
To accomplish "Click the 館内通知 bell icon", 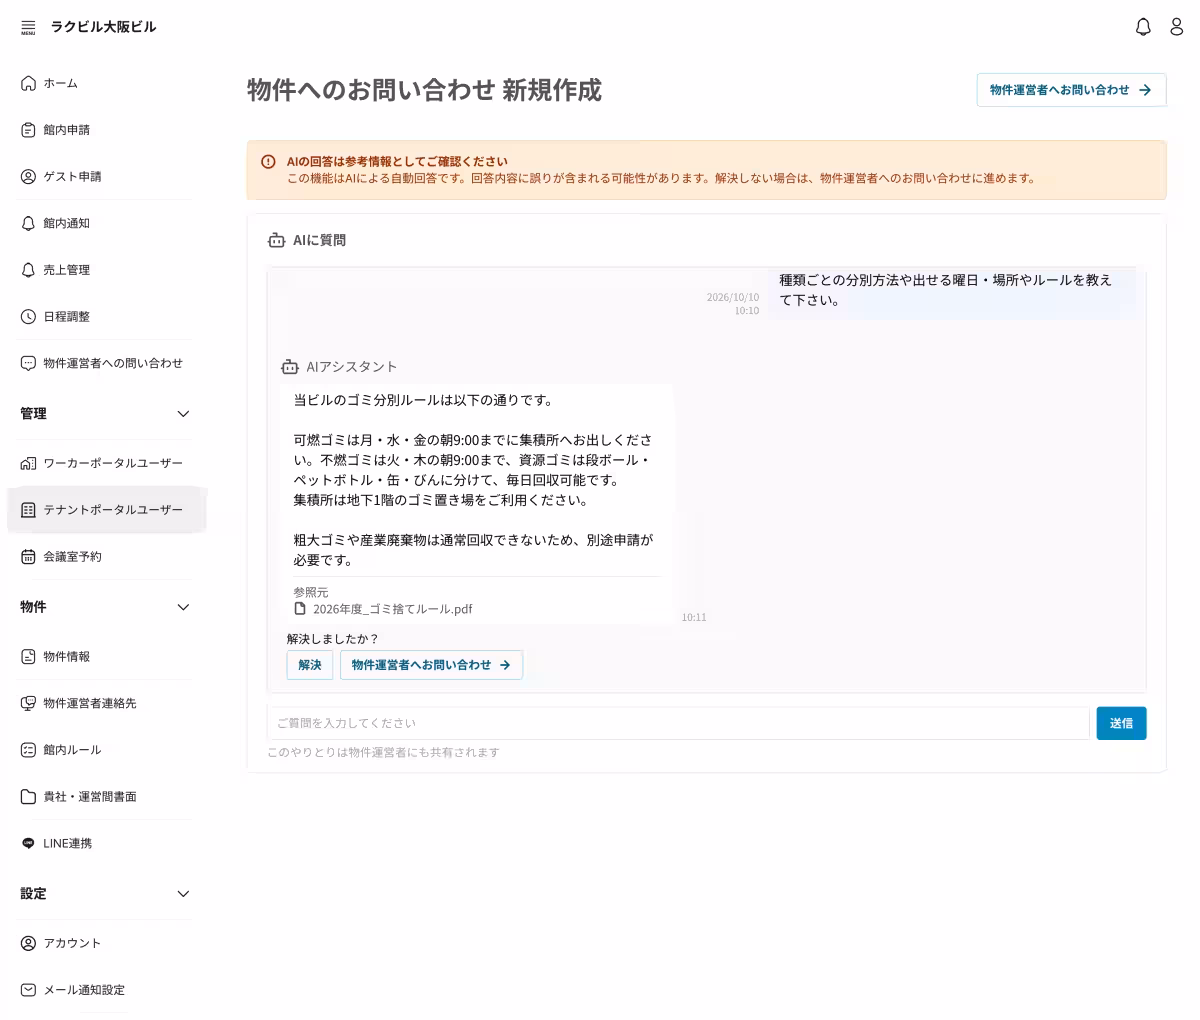I will [x=28, y=223].
